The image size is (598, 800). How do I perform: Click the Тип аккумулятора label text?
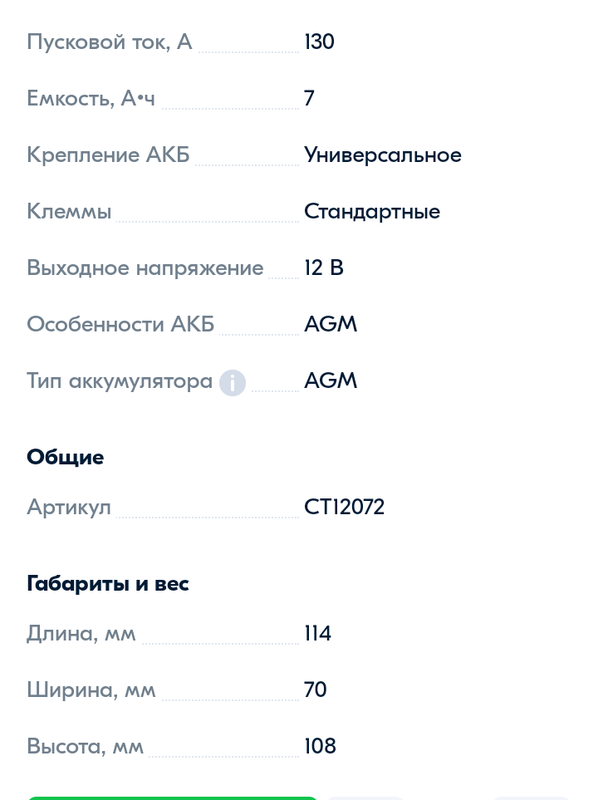(x=119, y=382)
